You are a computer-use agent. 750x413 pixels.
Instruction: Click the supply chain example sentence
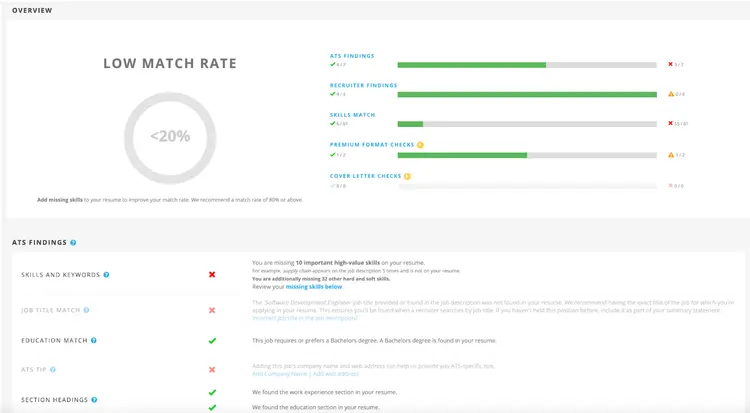tap(356, 271)
